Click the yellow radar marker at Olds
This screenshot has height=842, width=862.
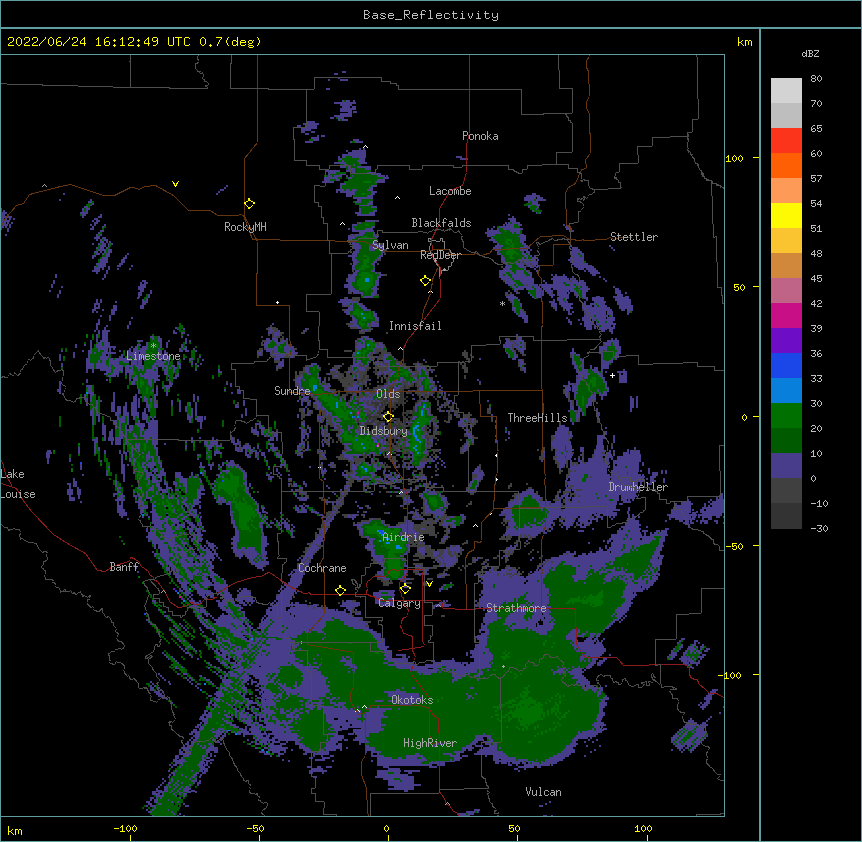pyautogui.click(x=388, y=417)
